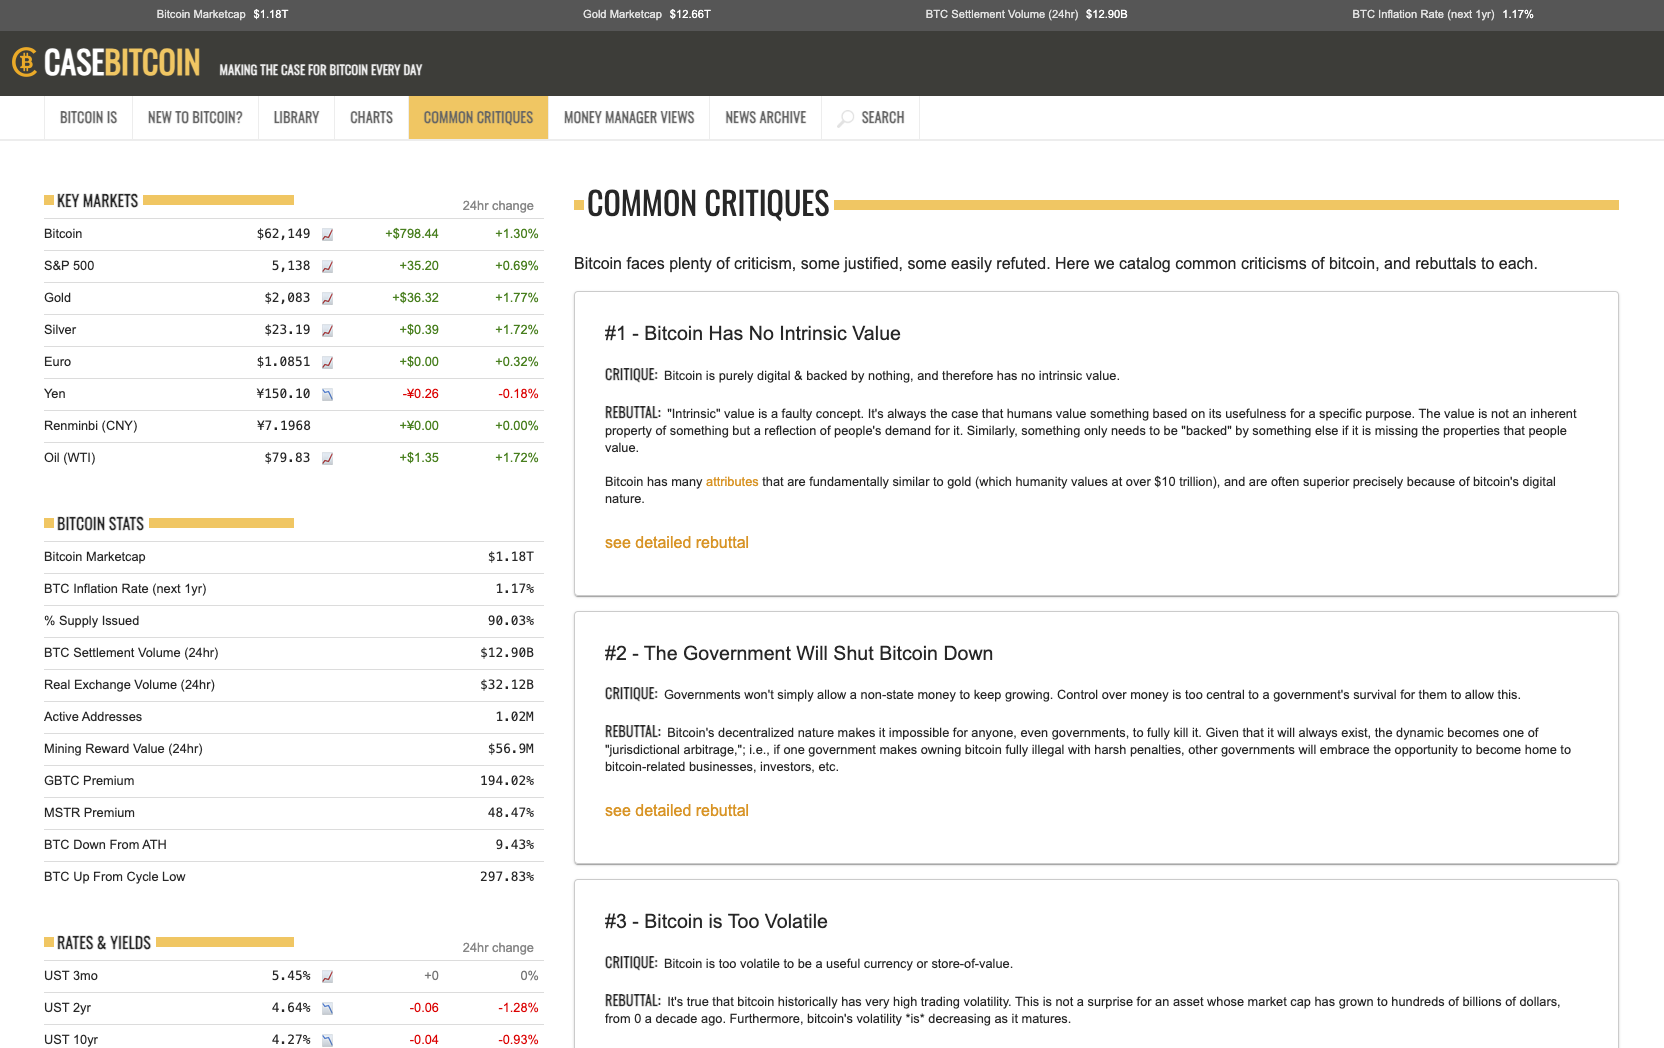Click heading '#2 - The Government Will Shut Bitcoin Down'
This screenshot has width=1664, height=1048.
(x=798, y=654)
